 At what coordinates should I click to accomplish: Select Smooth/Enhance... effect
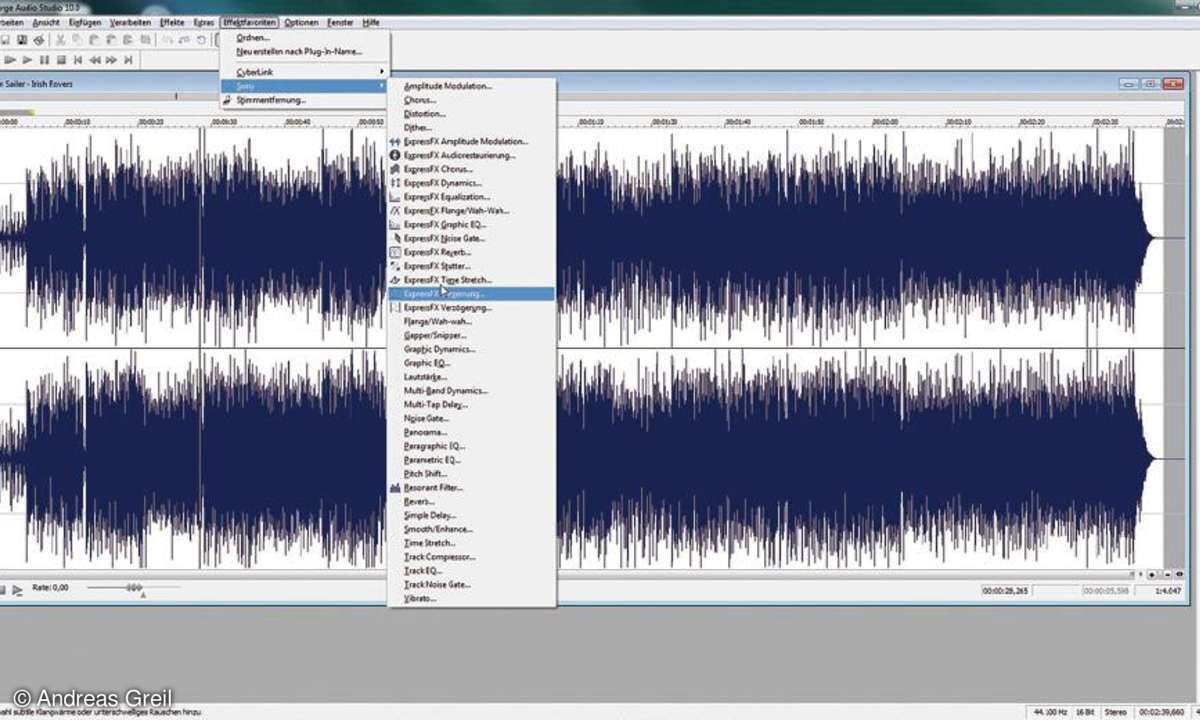[x=471, y=529]
